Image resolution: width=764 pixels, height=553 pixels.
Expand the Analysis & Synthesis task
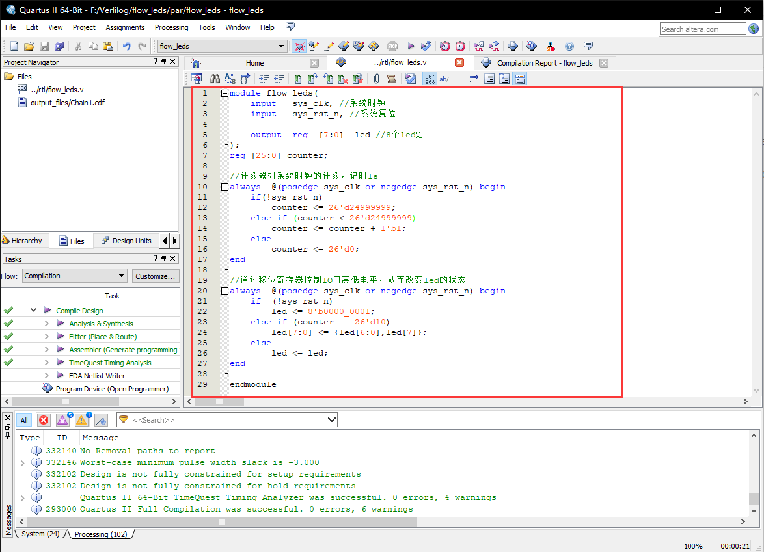coord(47,324)
